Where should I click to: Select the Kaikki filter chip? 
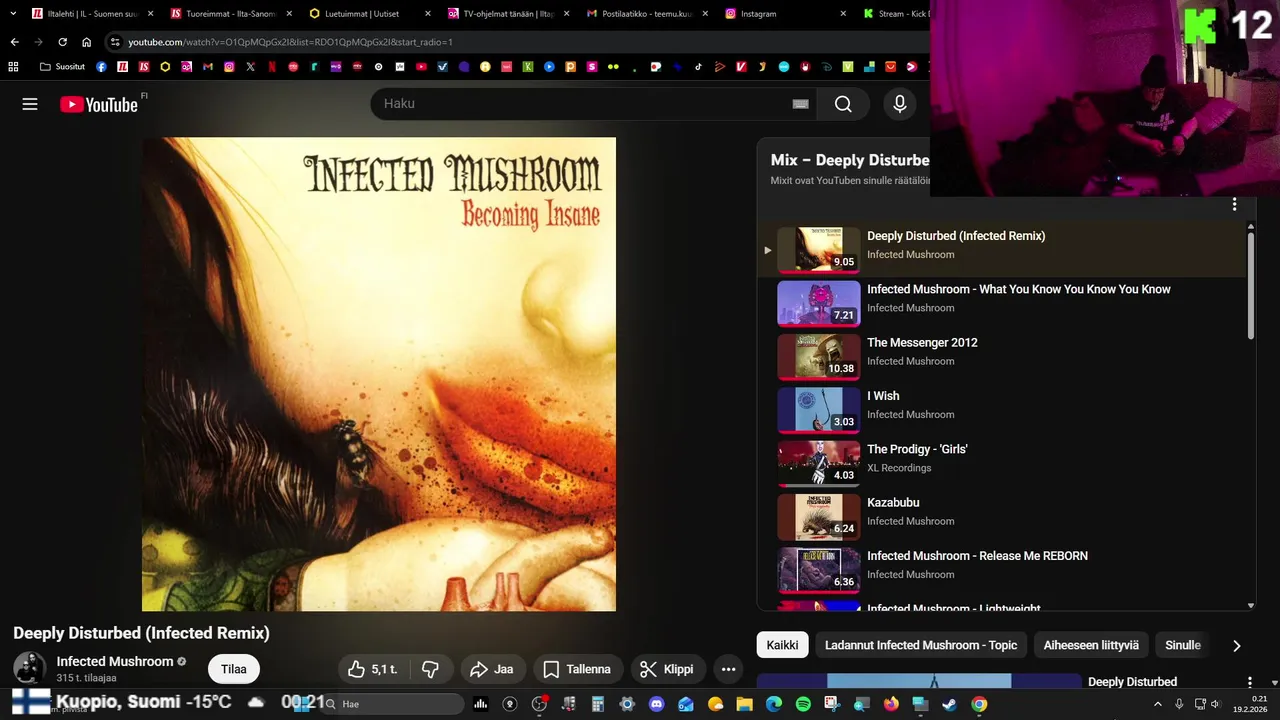point(782,645)
